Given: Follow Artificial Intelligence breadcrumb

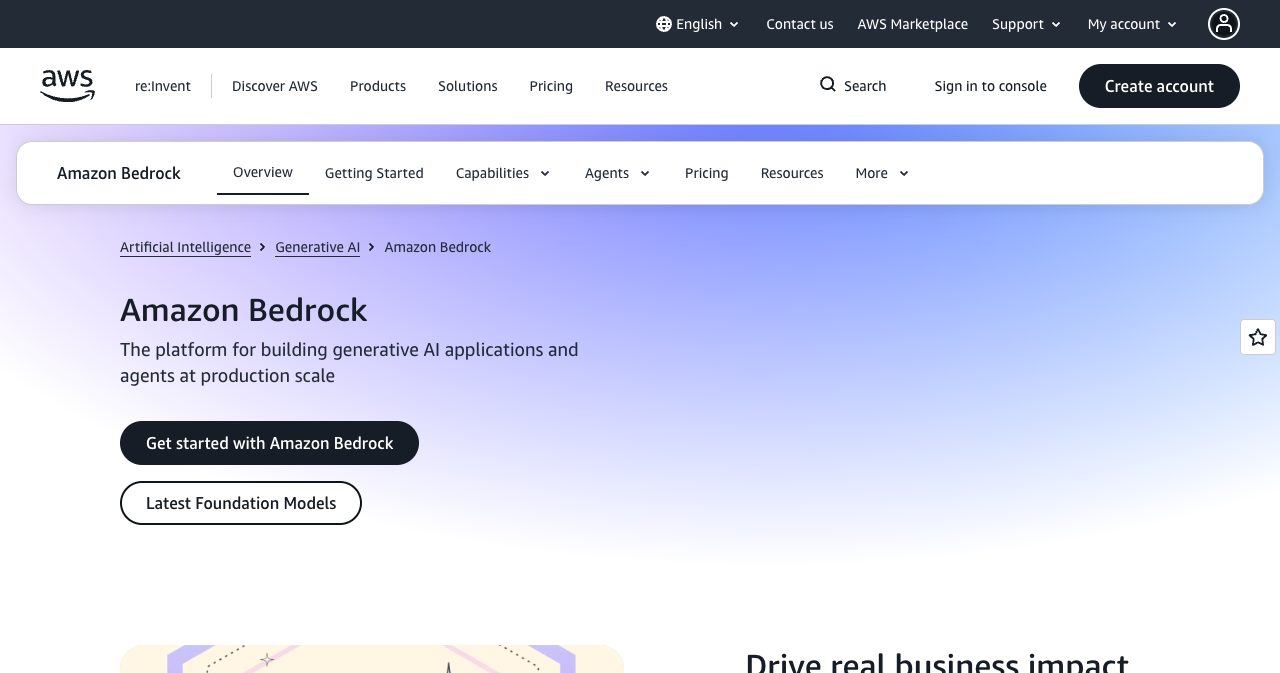Looking at the screenshot, I should click(185, 247).
